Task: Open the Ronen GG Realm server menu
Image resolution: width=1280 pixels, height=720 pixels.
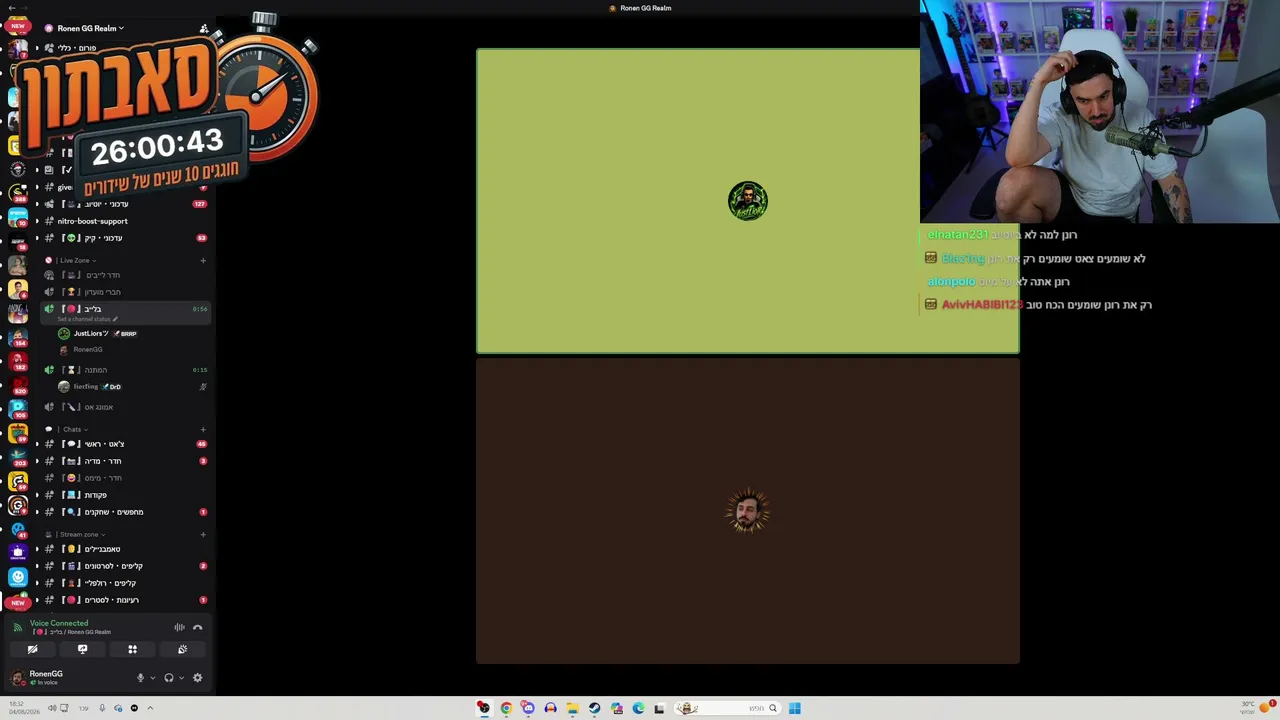Action: tap(90, 28)
